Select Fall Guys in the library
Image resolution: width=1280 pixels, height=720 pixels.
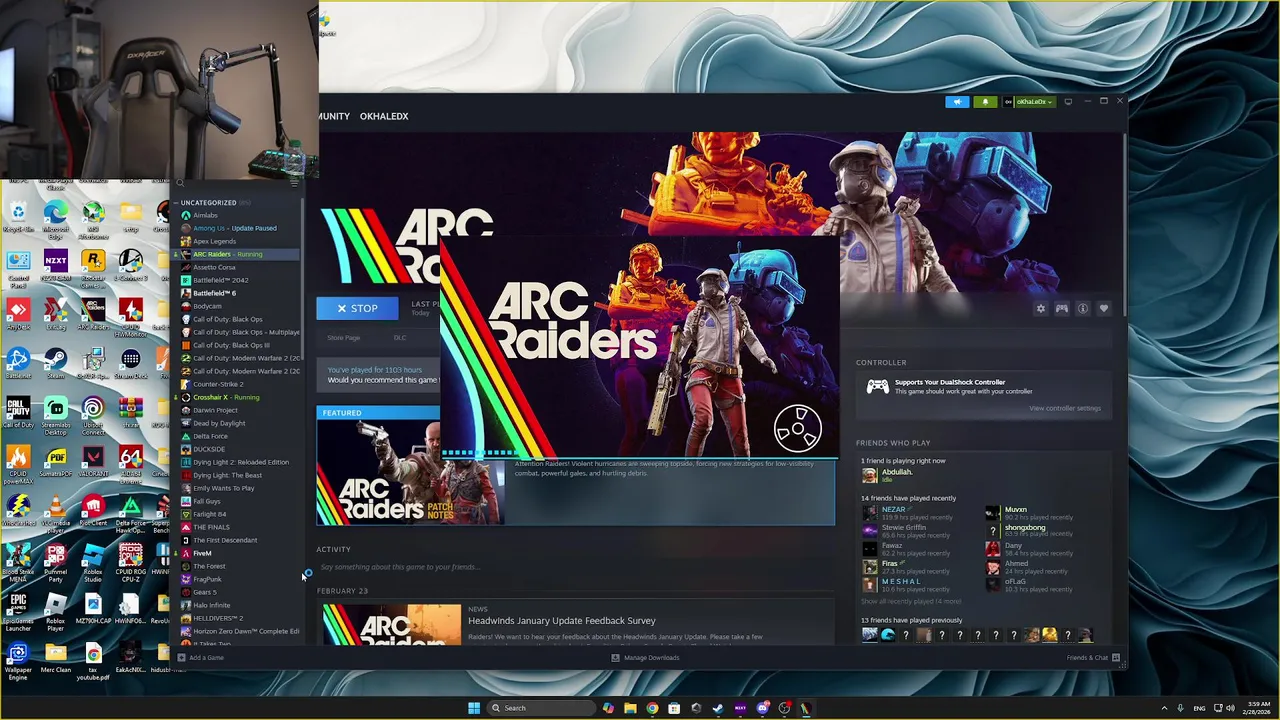point(200,501)
